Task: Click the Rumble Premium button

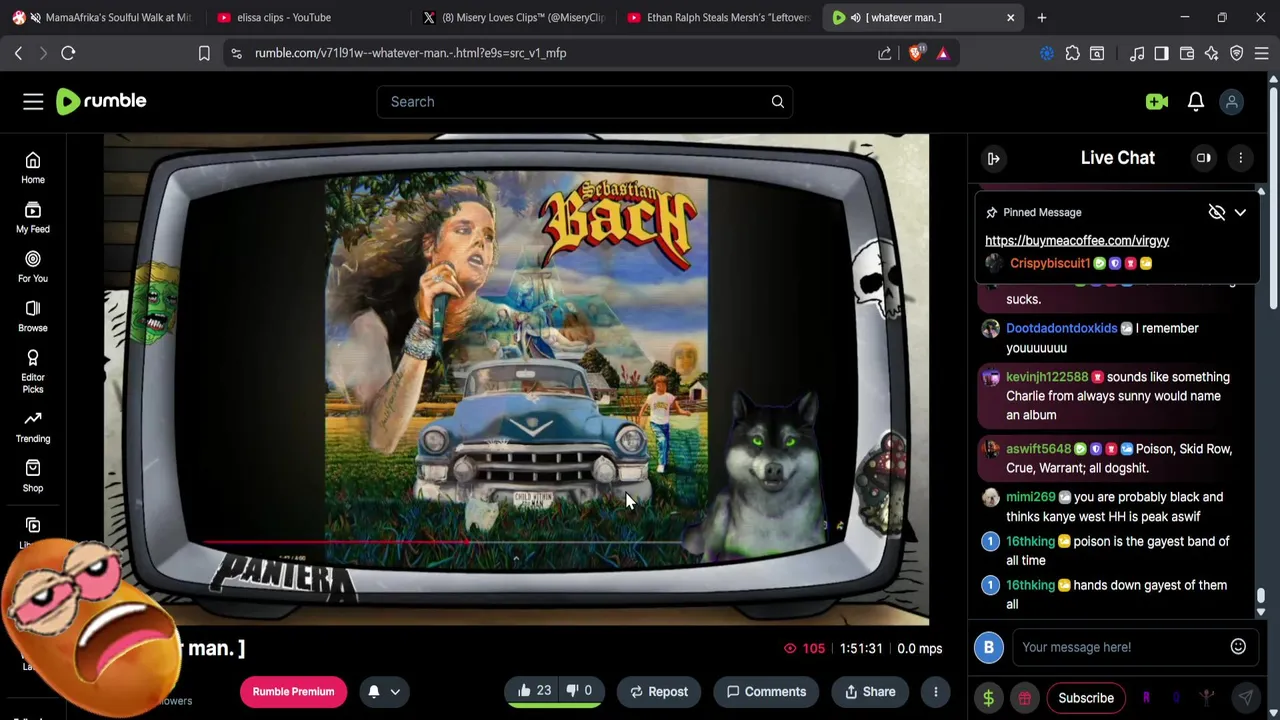Action: point(293,692)
